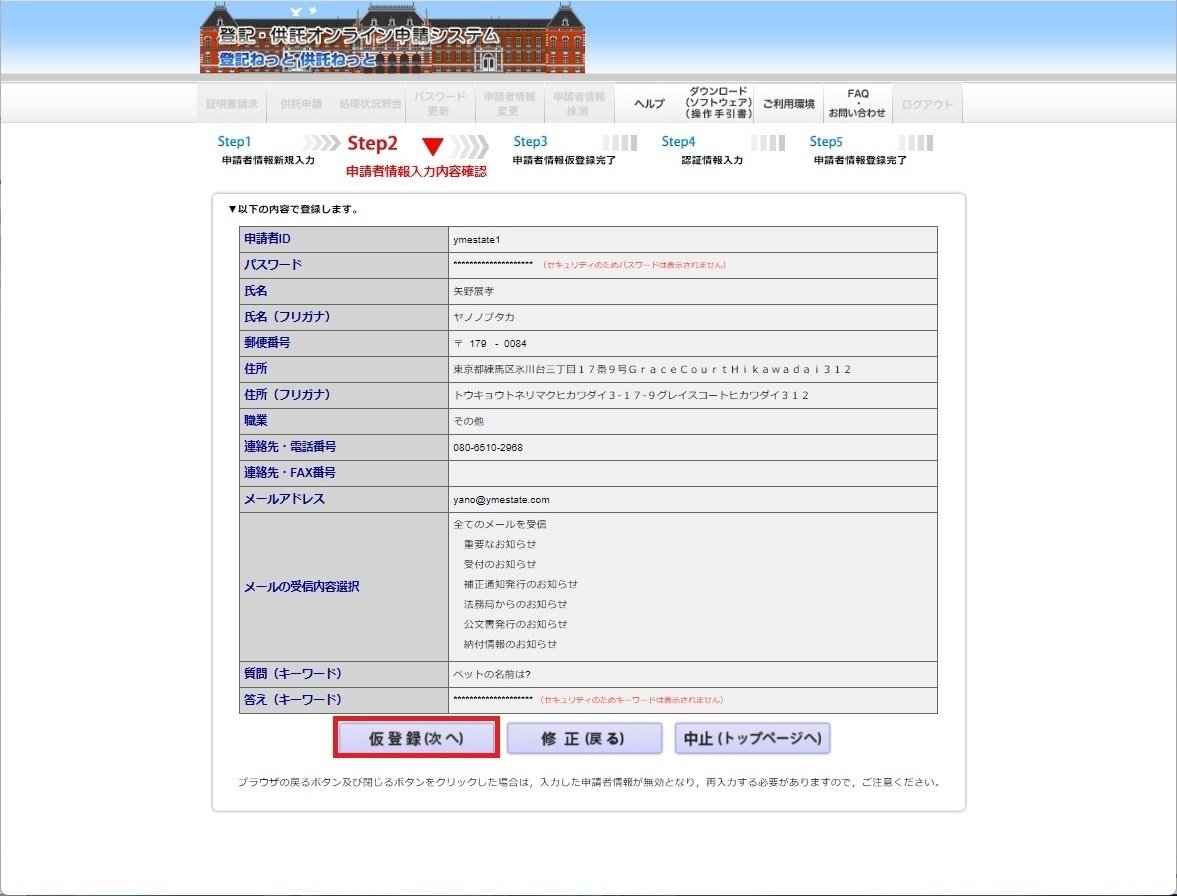Open the ヘルプ menu item

pos(649,104)
